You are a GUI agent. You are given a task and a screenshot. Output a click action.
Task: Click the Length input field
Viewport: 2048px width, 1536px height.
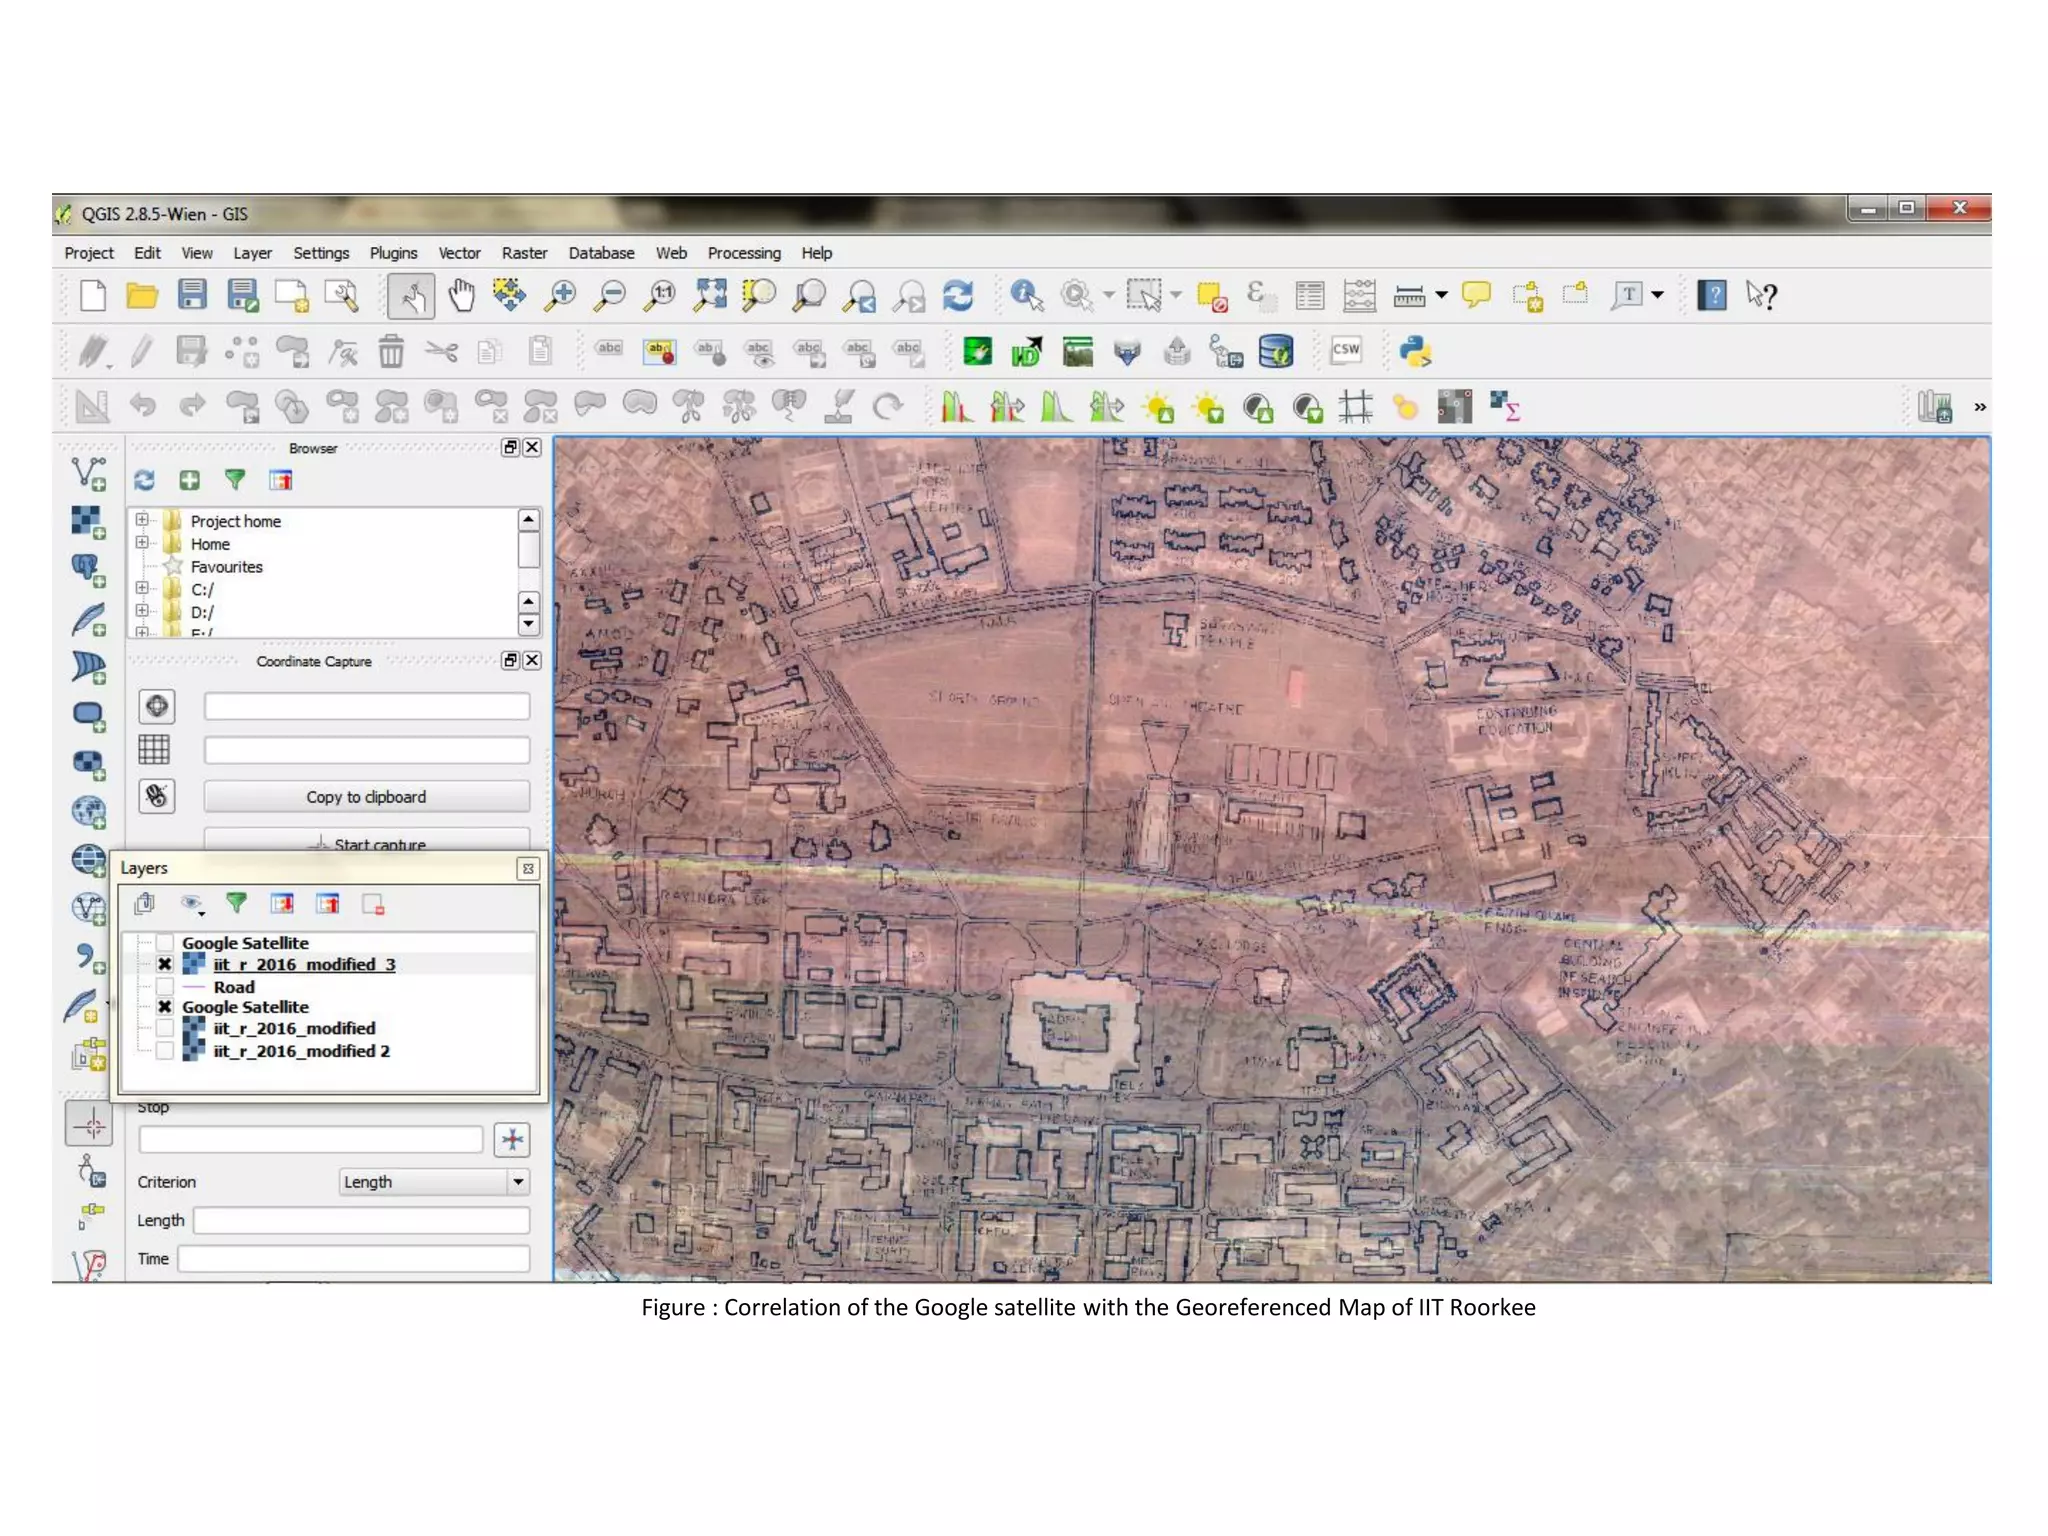361,1220
